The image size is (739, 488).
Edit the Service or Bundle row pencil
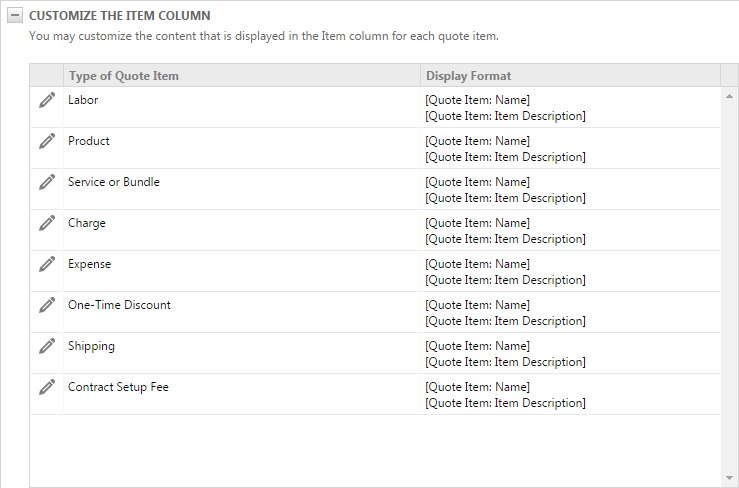pyautogui.click(x=47, y=182)
